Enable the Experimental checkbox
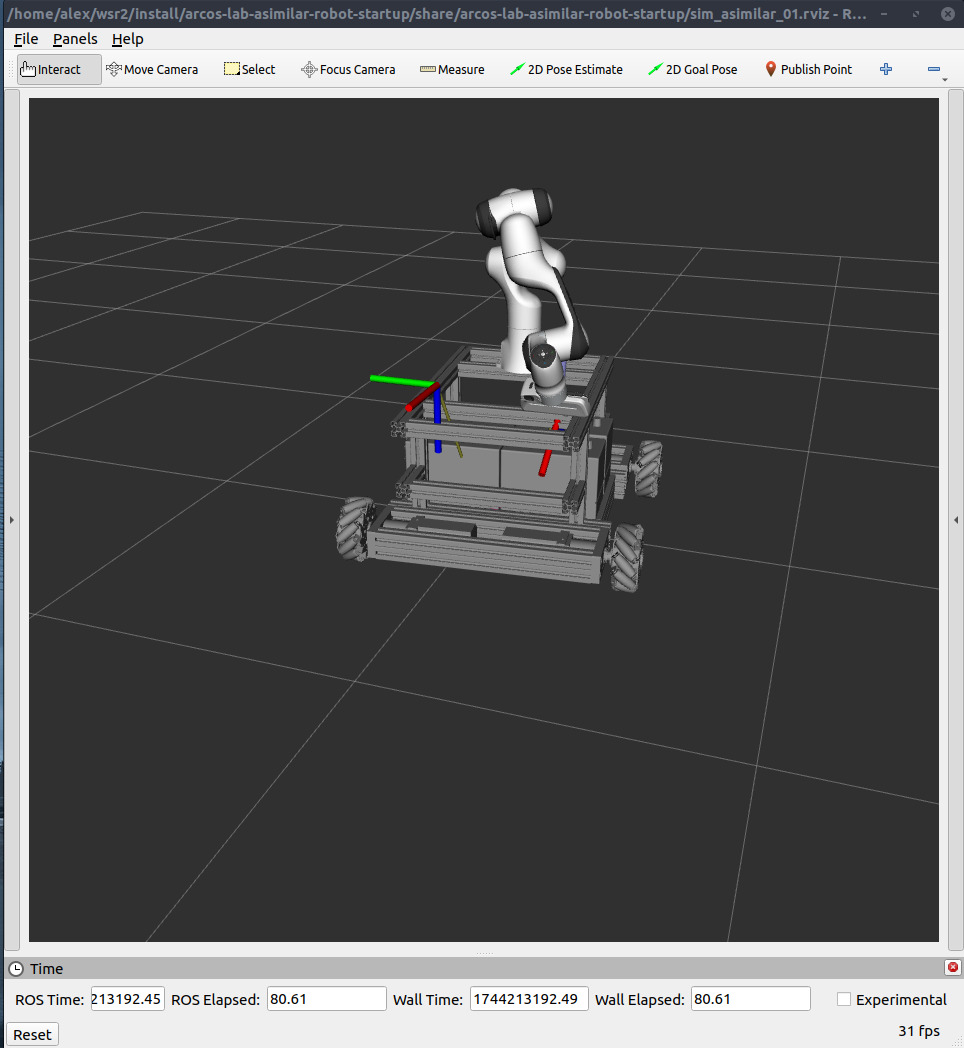Image resolution: width=964 pixels, height=1048 pixels. (843, 999)
